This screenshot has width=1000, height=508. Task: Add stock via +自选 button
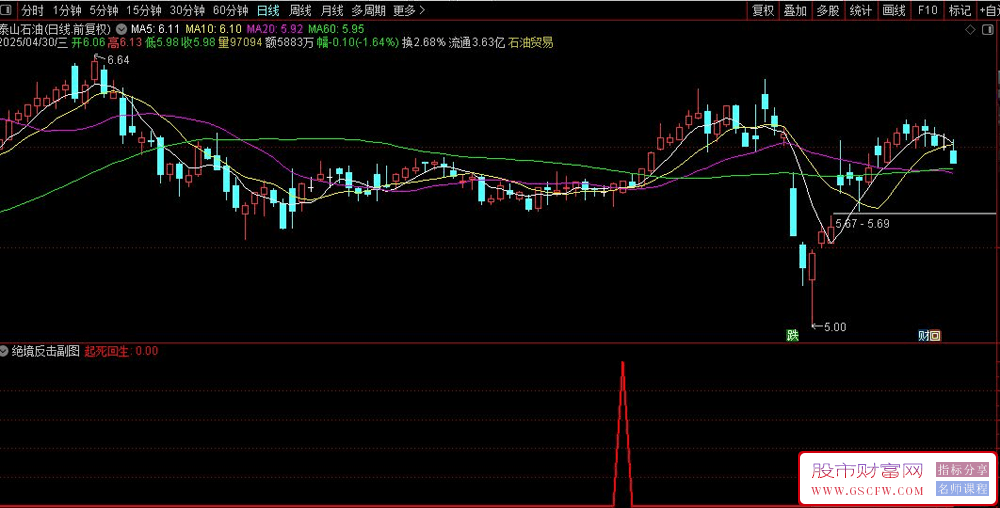click(989, 10)
